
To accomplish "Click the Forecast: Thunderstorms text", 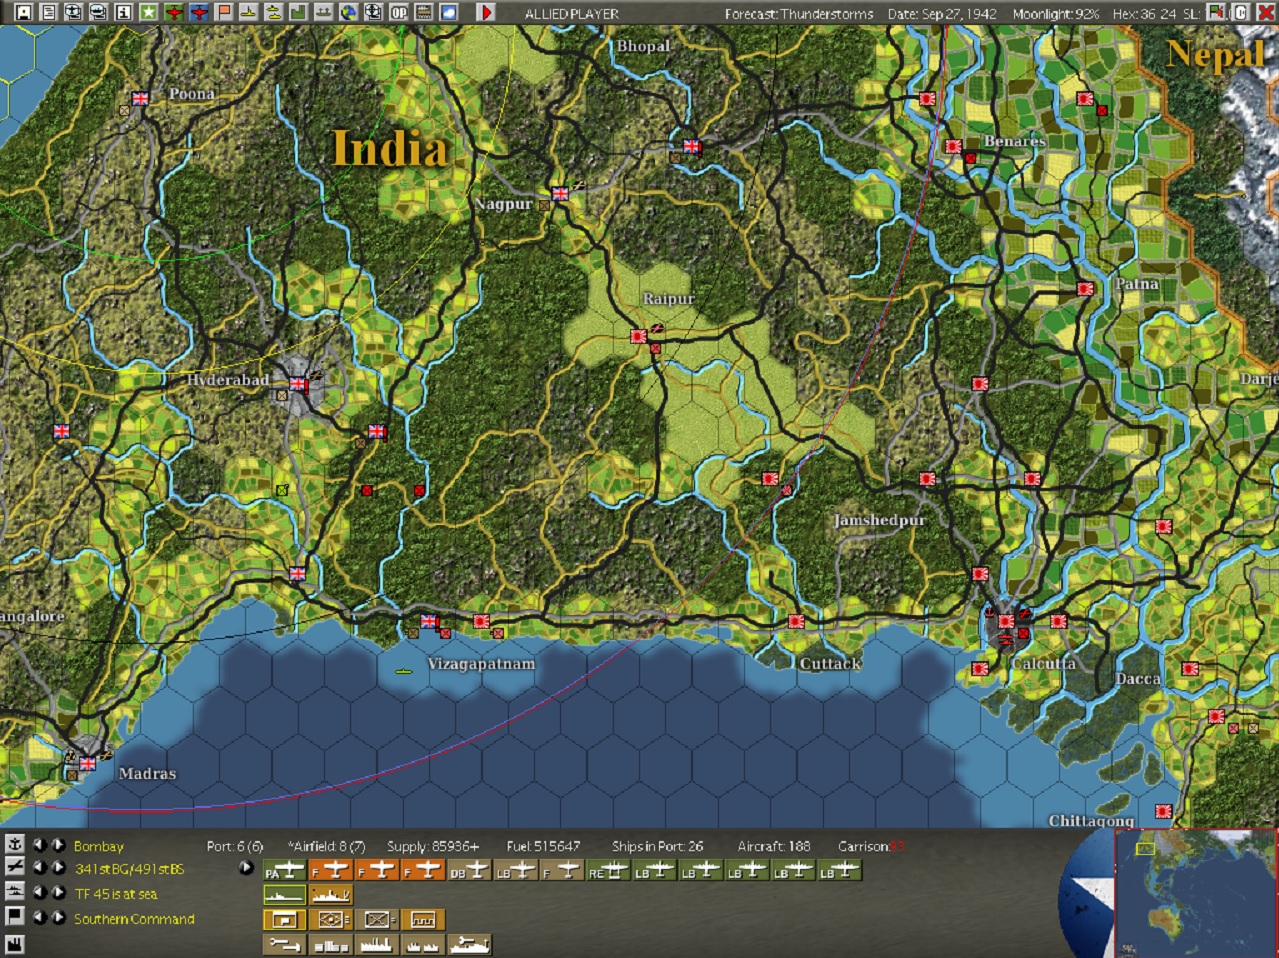I will 799,14.
